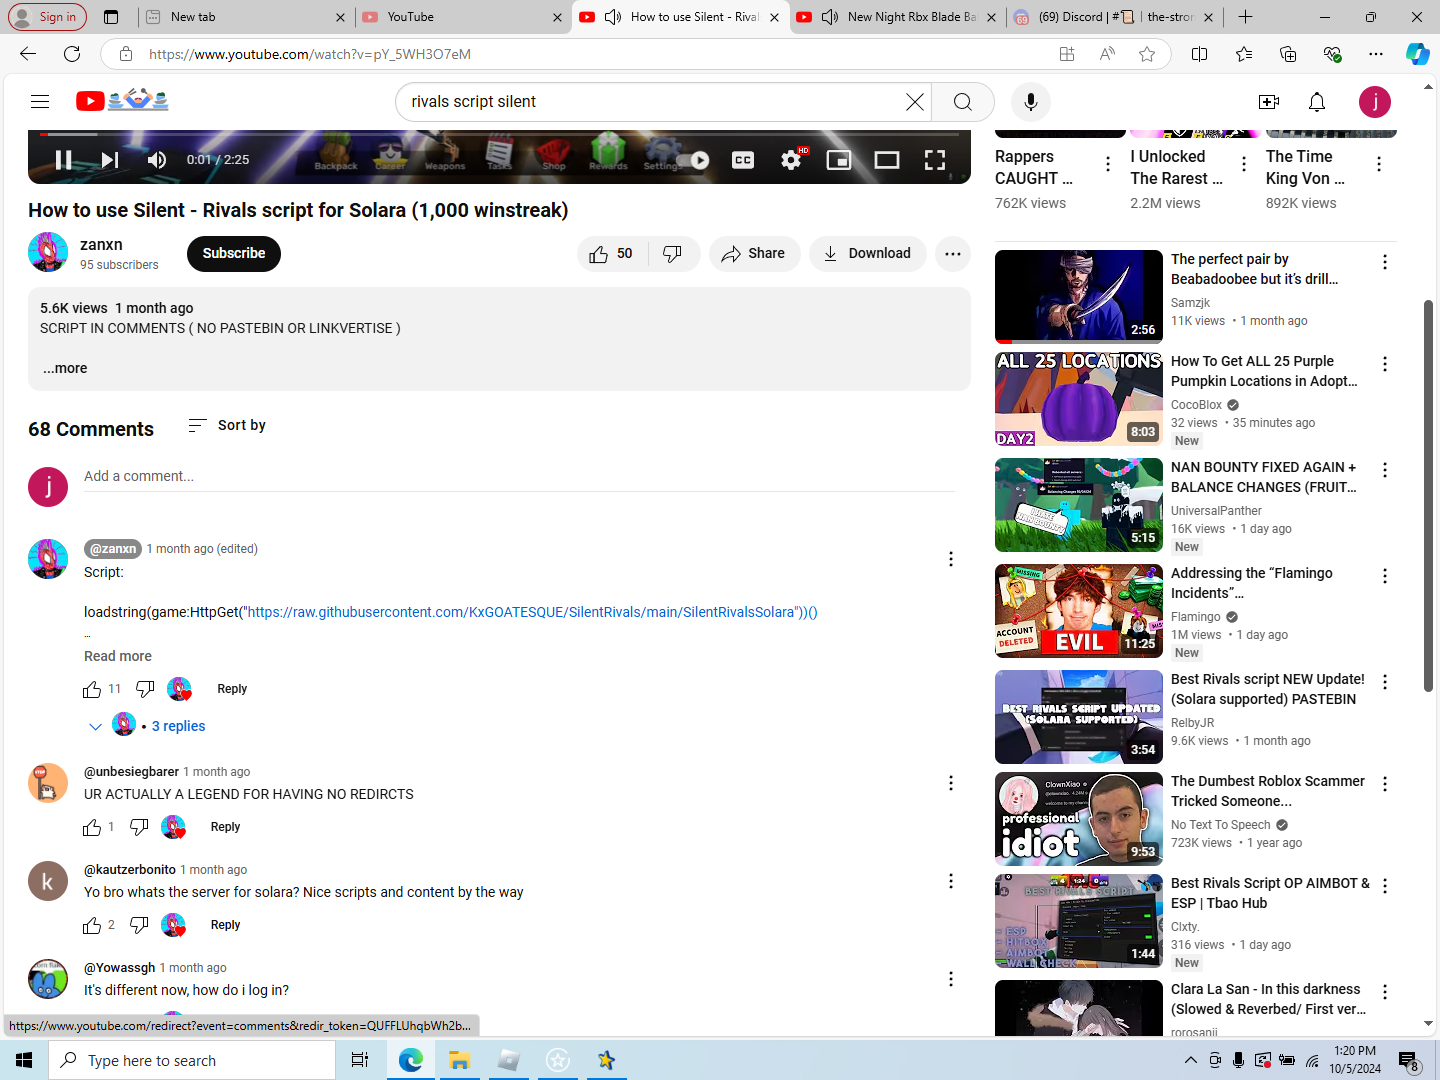The height and width of the screenshot is (1080, 1440).
Task: Enter full screen video mode
Action: click(935, 160)
